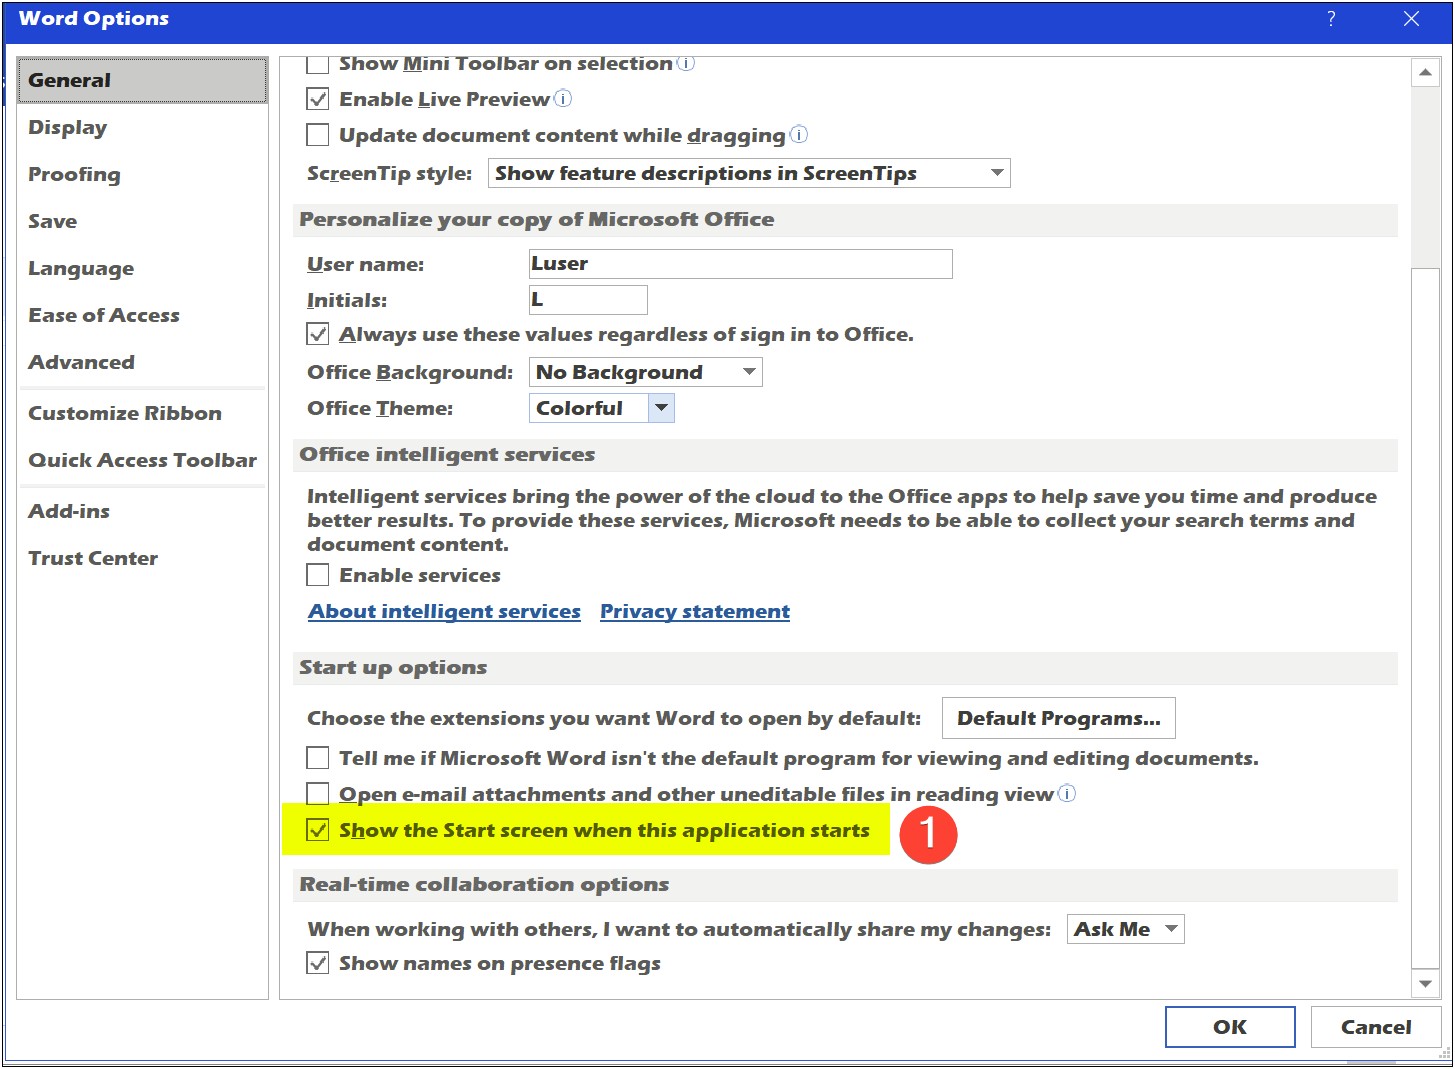Screen dimensions: 1455x1069
Task: Enable Update document content while dragging
Action: tap(318, 135)
